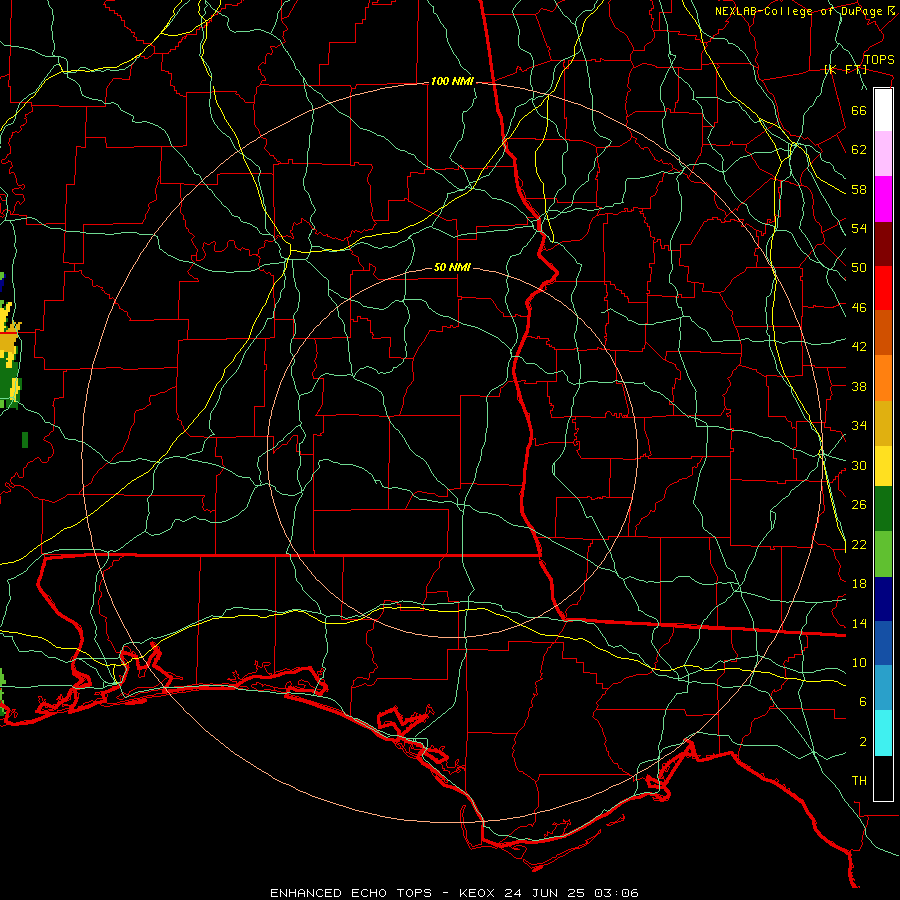The width and height of the screenshot is (900, 900).
Task: Click the 38 legend scale value
Action: click(859, 386)
